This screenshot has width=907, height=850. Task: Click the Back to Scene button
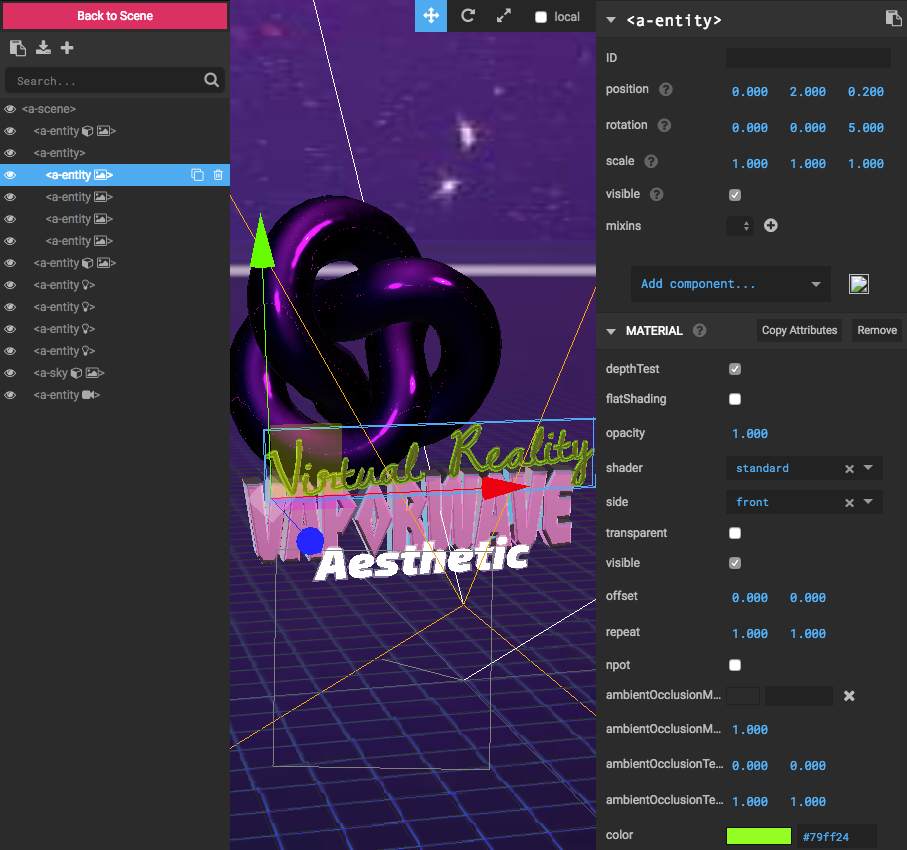[x=115, y=16]
